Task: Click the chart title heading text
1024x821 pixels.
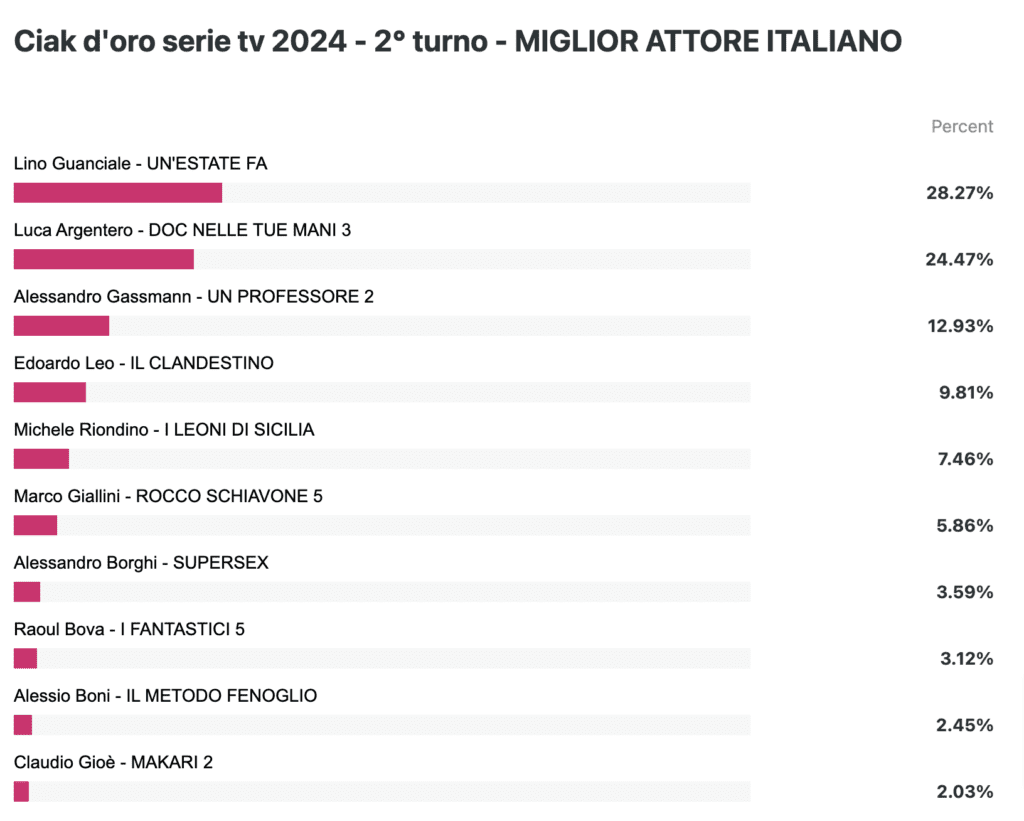Action: tap(458, 41)
